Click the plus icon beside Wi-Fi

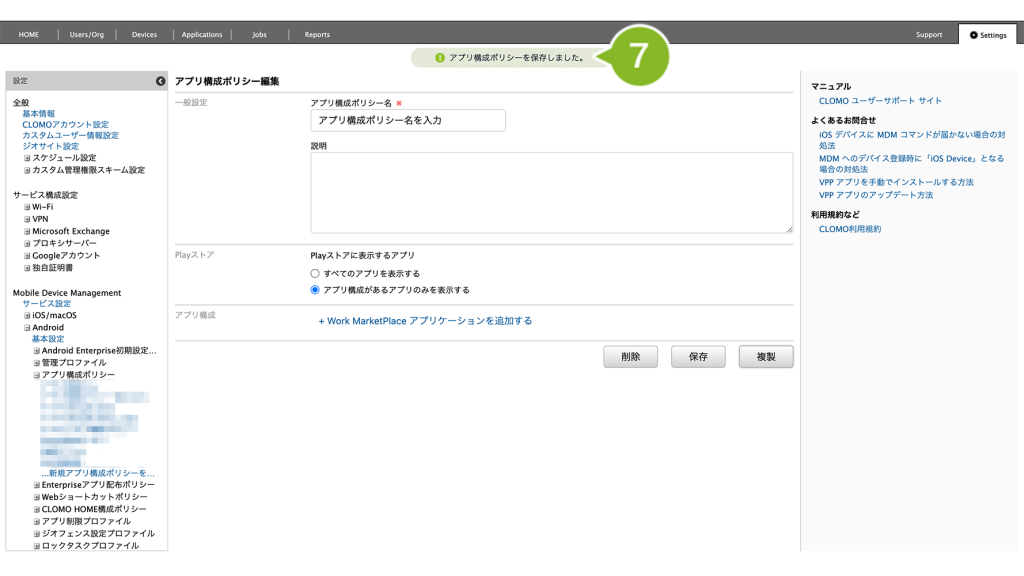pos(27,207)
